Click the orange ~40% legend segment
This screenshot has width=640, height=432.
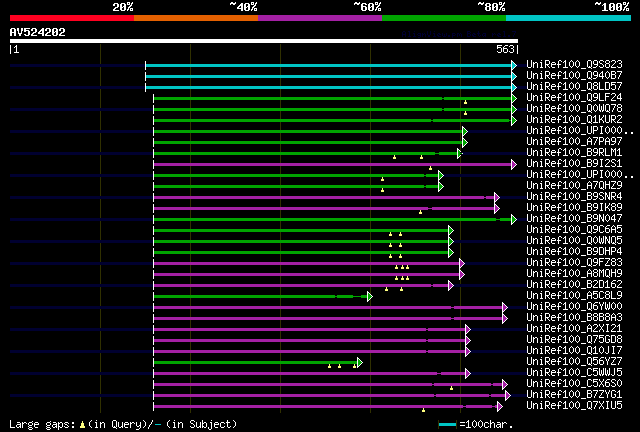[196, 18]
